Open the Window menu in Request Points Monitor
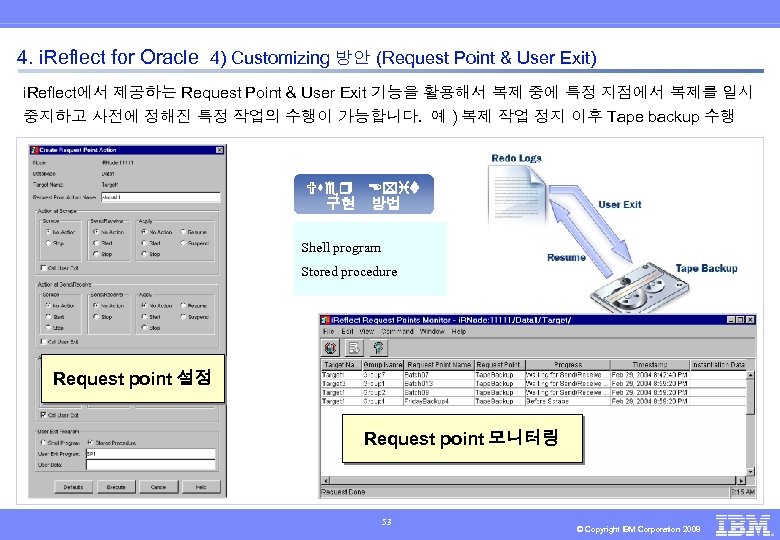Image resolution: width=780 pixels, height=540 pixels. click(432, 331)
